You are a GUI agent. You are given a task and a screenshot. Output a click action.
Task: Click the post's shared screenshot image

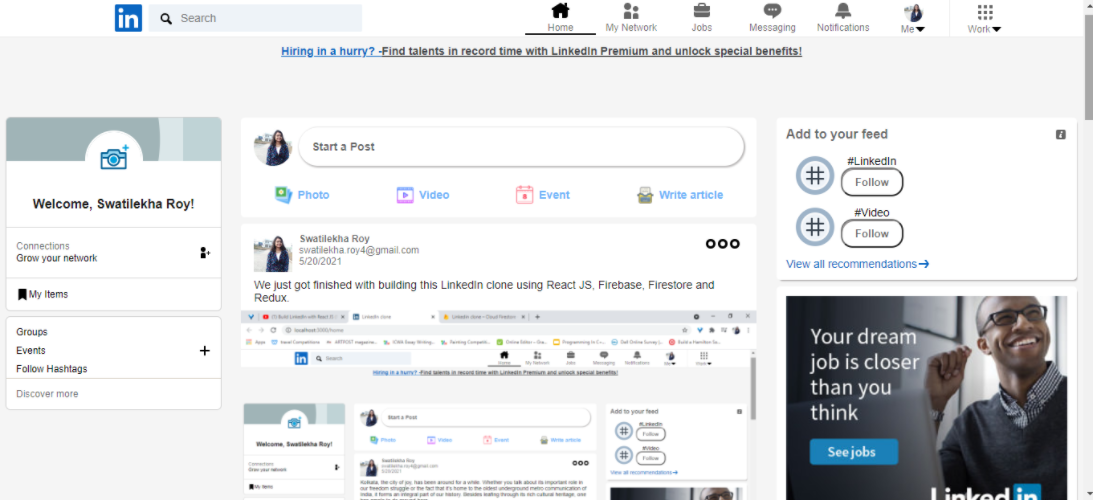click(x=498, y=405)
